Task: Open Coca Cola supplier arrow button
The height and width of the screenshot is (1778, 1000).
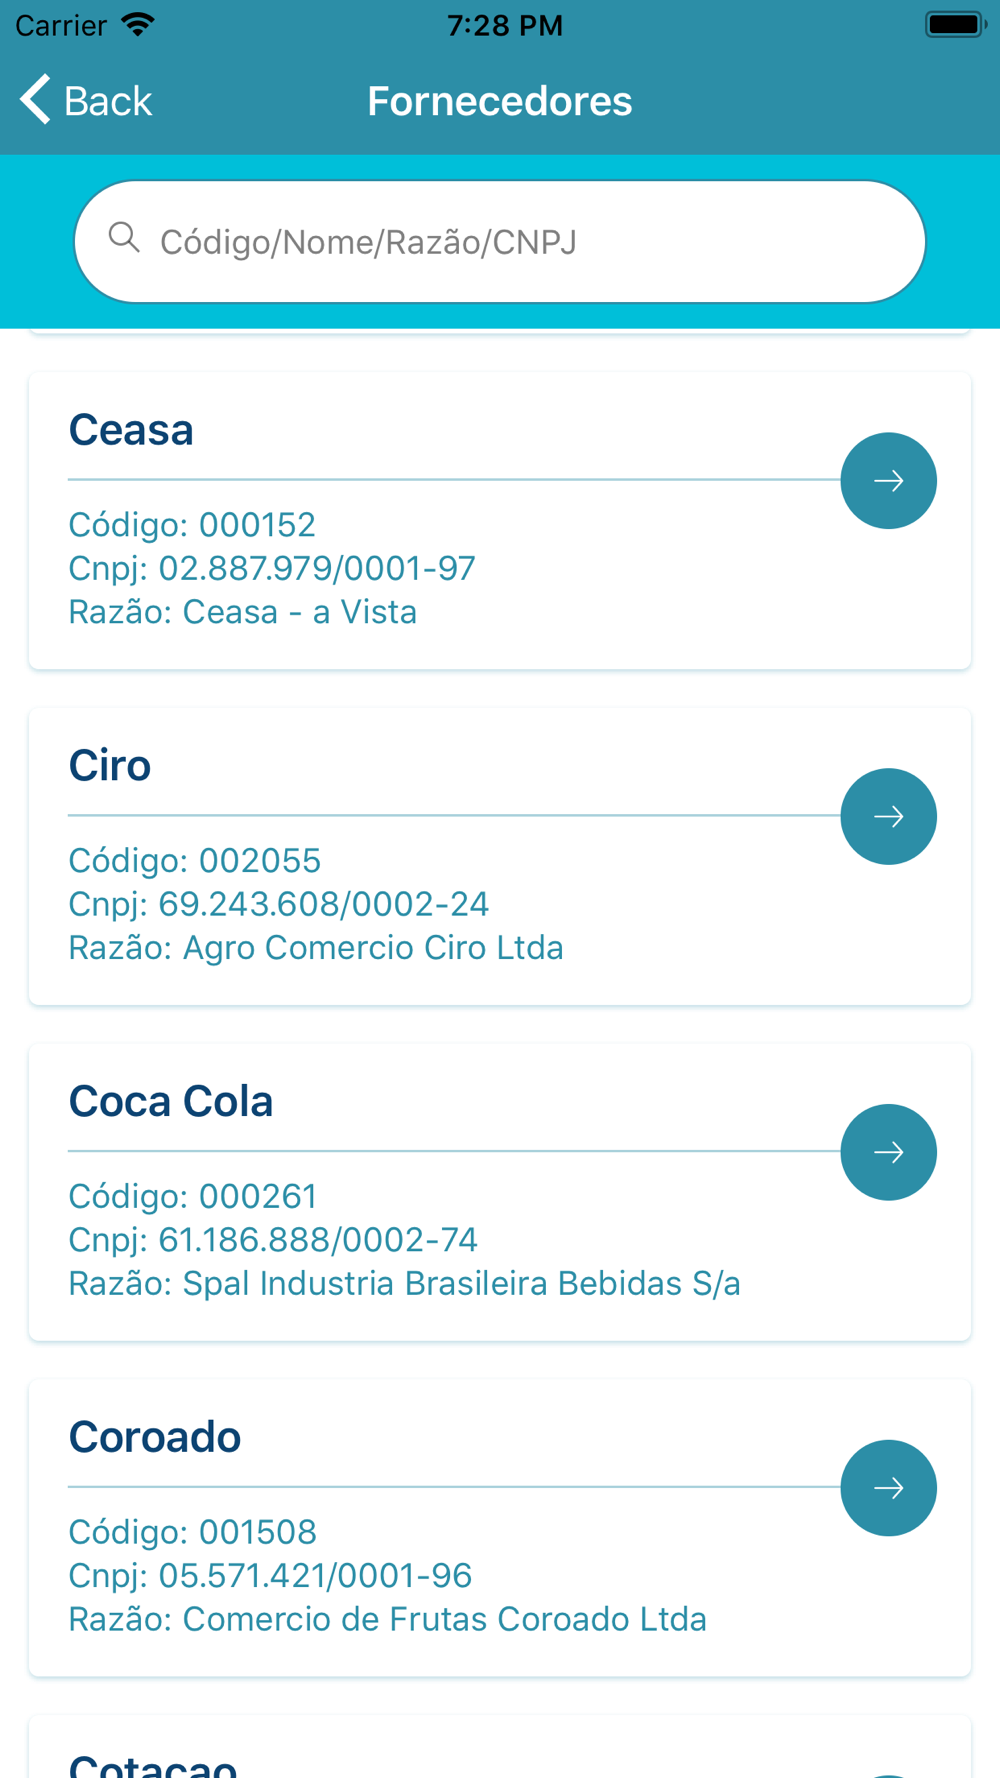Action: pyautogui.click(x=888, y=1152)
